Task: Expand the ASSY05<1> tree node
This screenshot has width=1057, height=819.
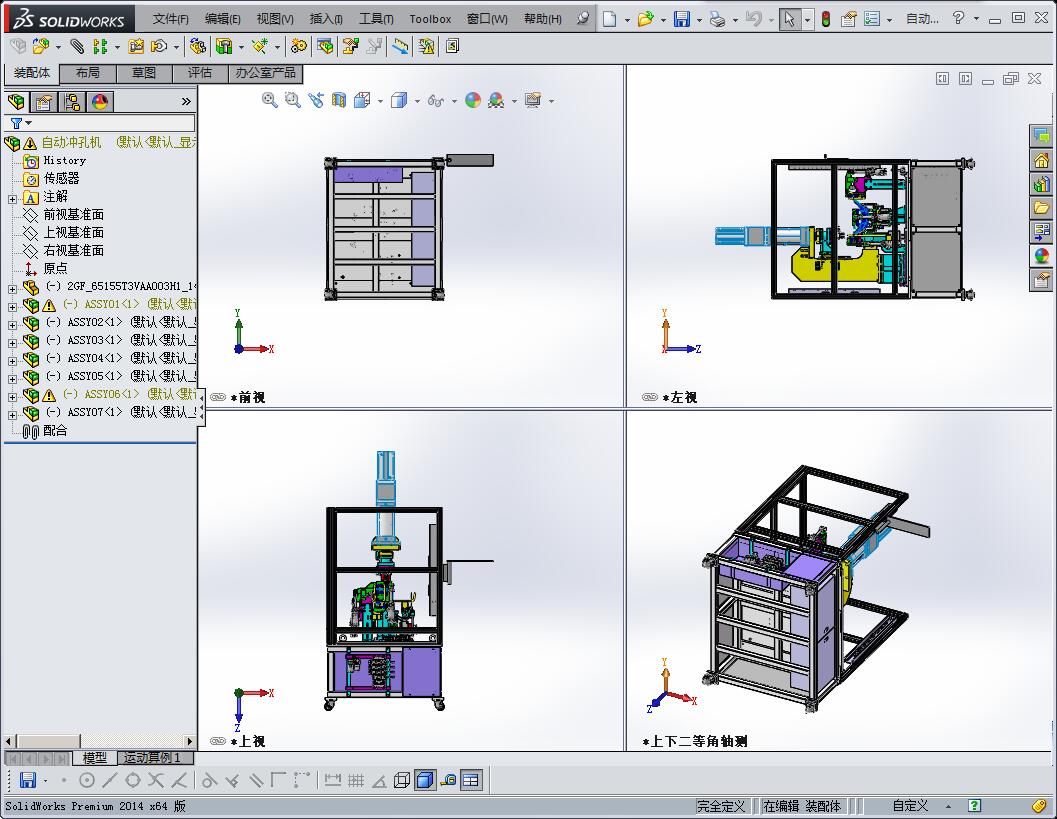Action: pos(12,378)
